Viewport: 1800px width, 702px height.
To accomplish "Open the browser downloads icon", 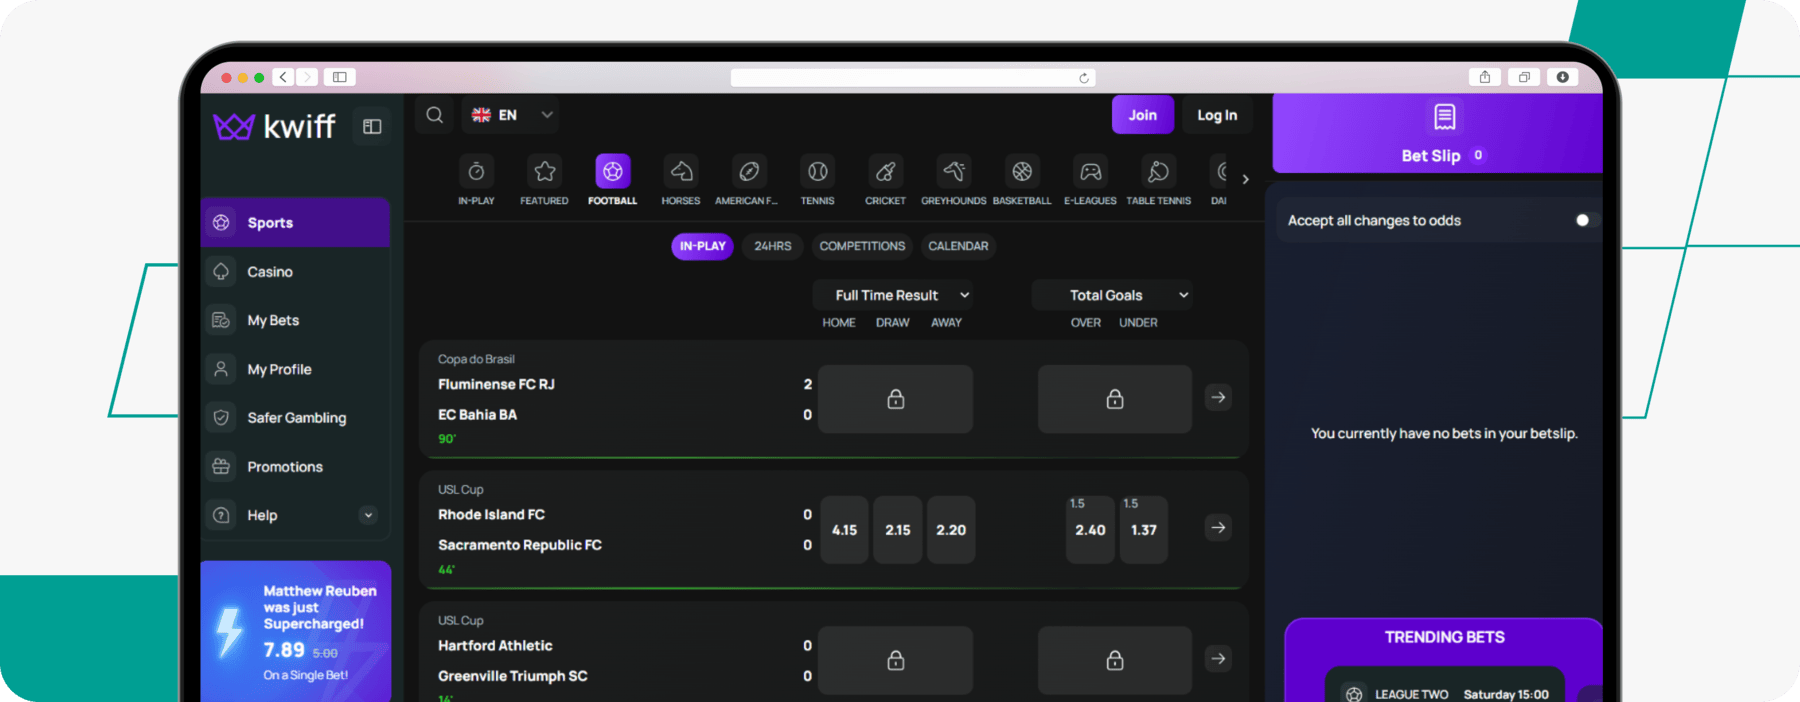I will tap(1562, 77).
